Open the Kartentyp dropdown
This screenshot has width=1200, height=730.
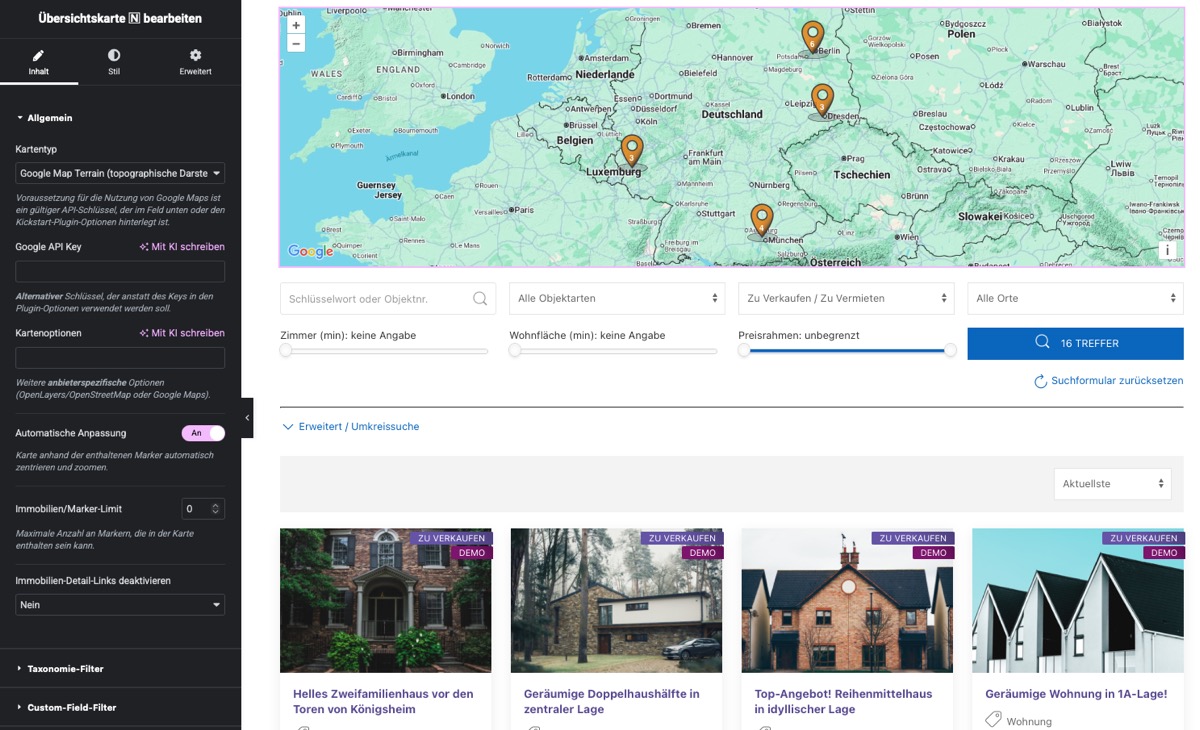120,173
